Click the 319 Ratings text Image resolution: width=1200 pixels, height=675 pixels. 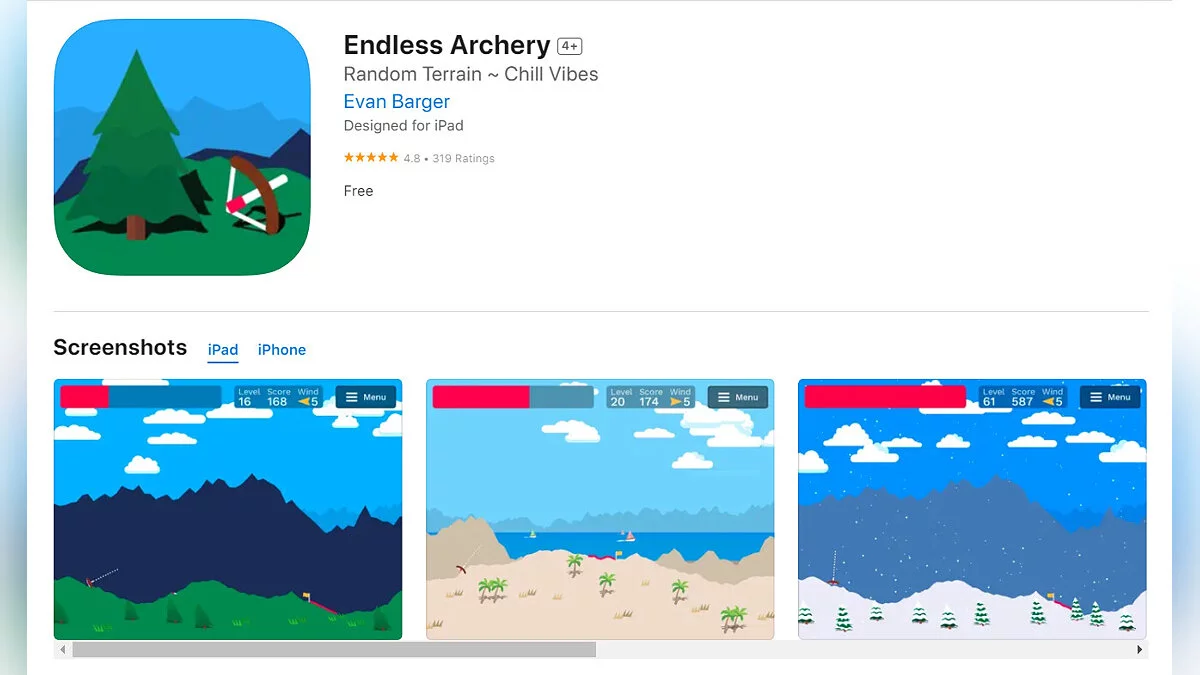463,158
